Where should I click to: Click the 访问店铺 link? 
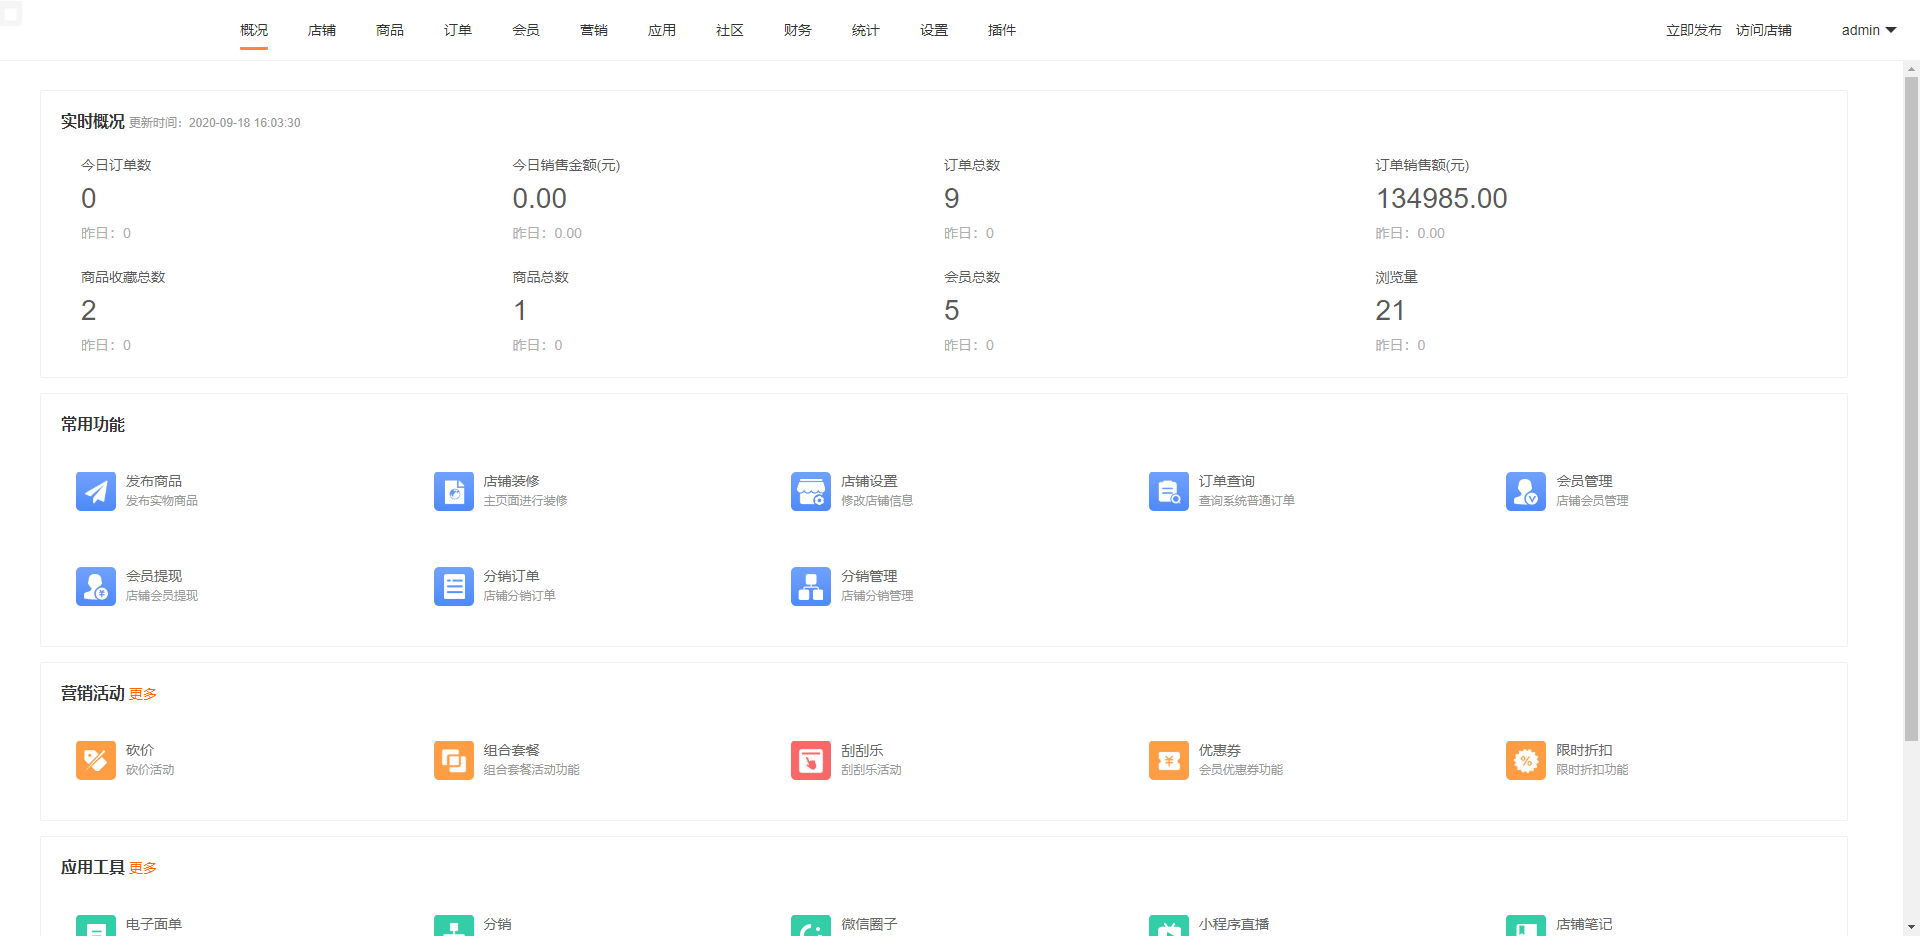click(x=1763, y=30)
